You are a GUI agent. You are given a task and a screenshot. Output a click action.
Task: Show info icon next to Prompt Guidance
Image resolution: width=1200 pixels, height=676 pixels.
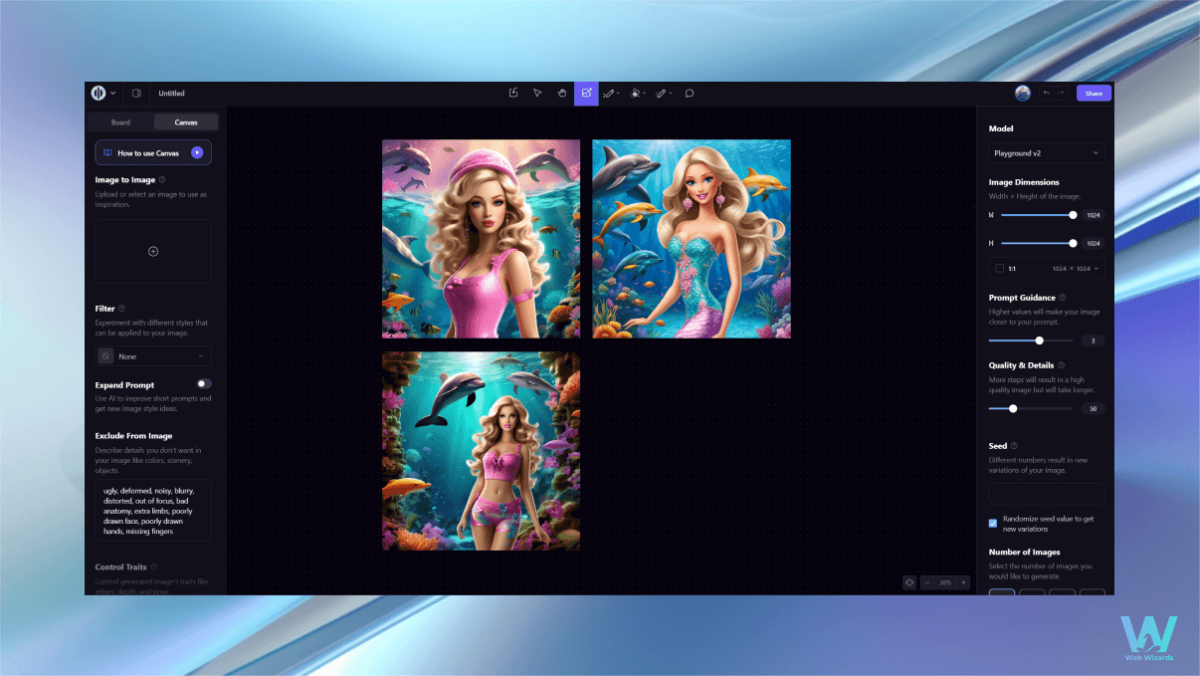[1062, 297]
